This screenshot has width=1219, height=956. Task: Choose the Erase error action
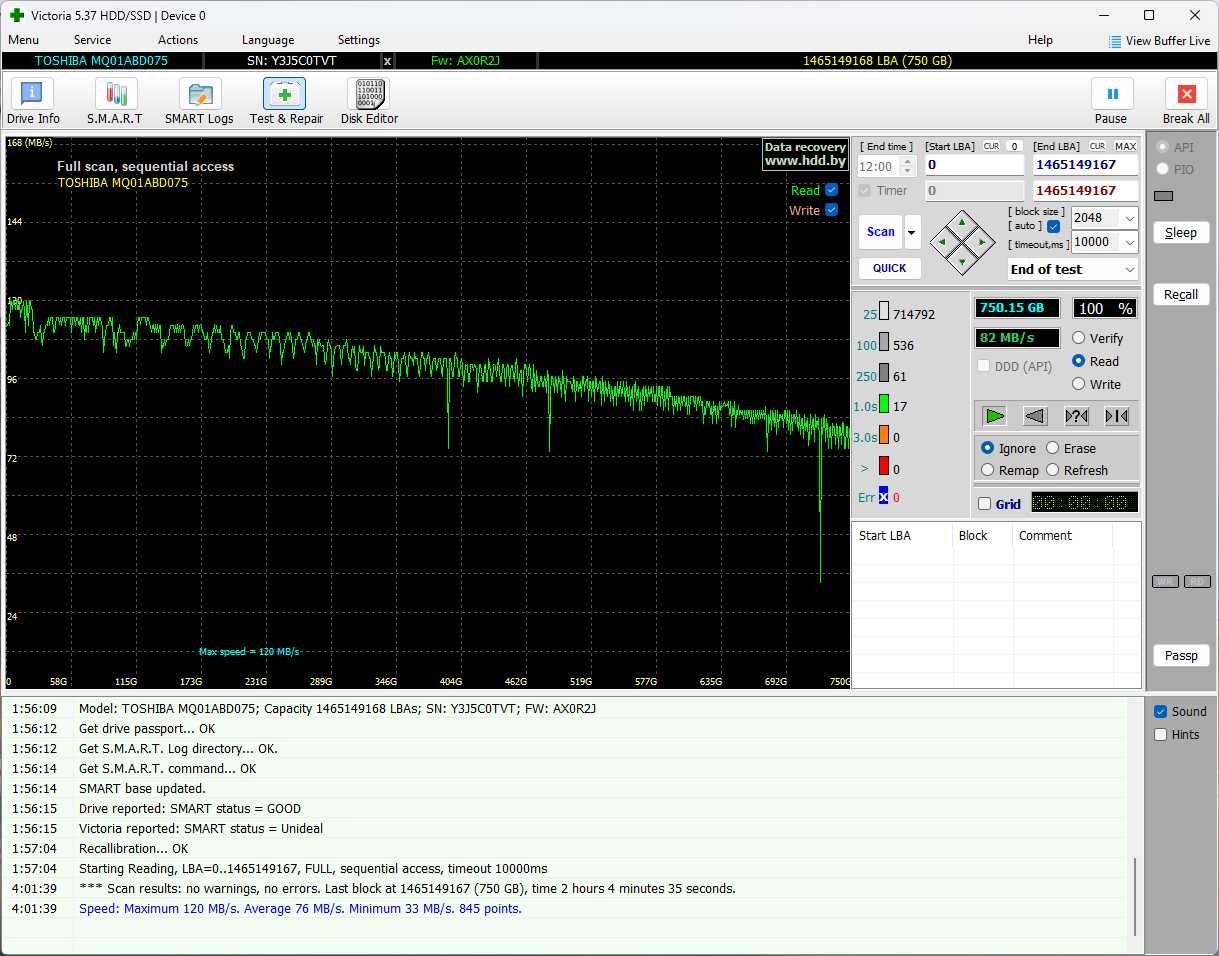(1052, 448)
